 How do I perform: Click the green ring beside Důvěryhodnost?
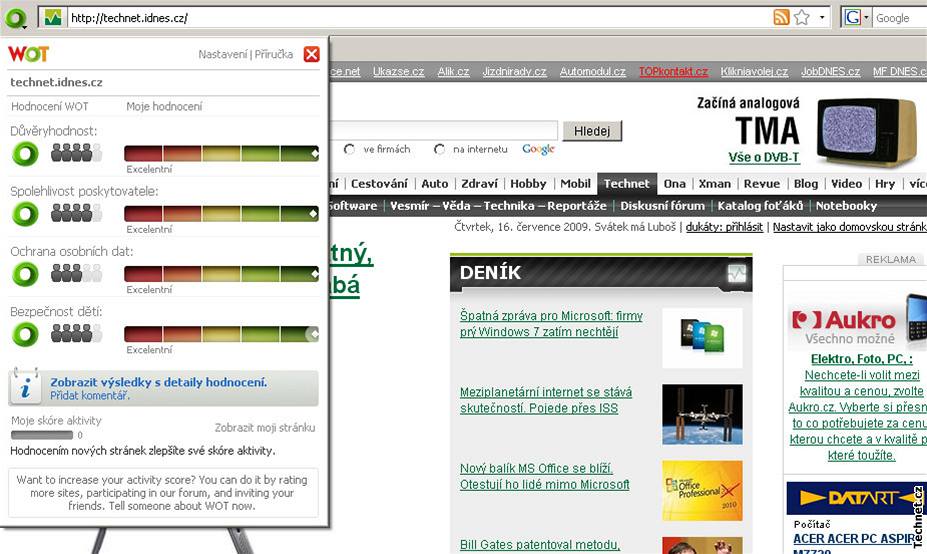tap(25, 153)
